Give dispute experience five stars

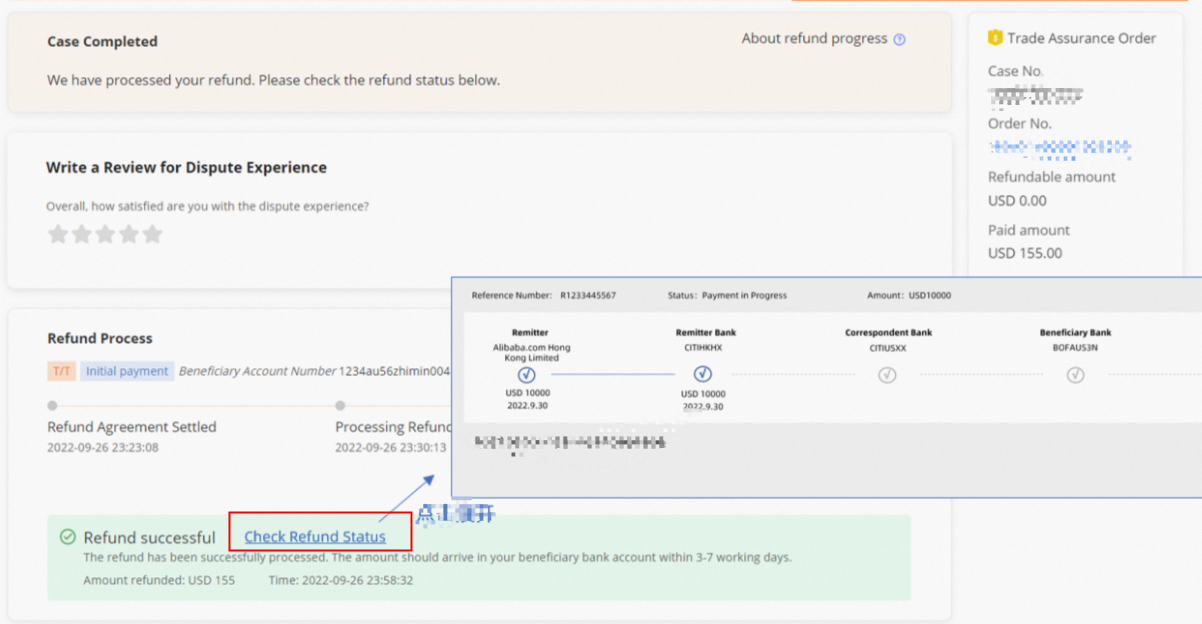(152, 234)
